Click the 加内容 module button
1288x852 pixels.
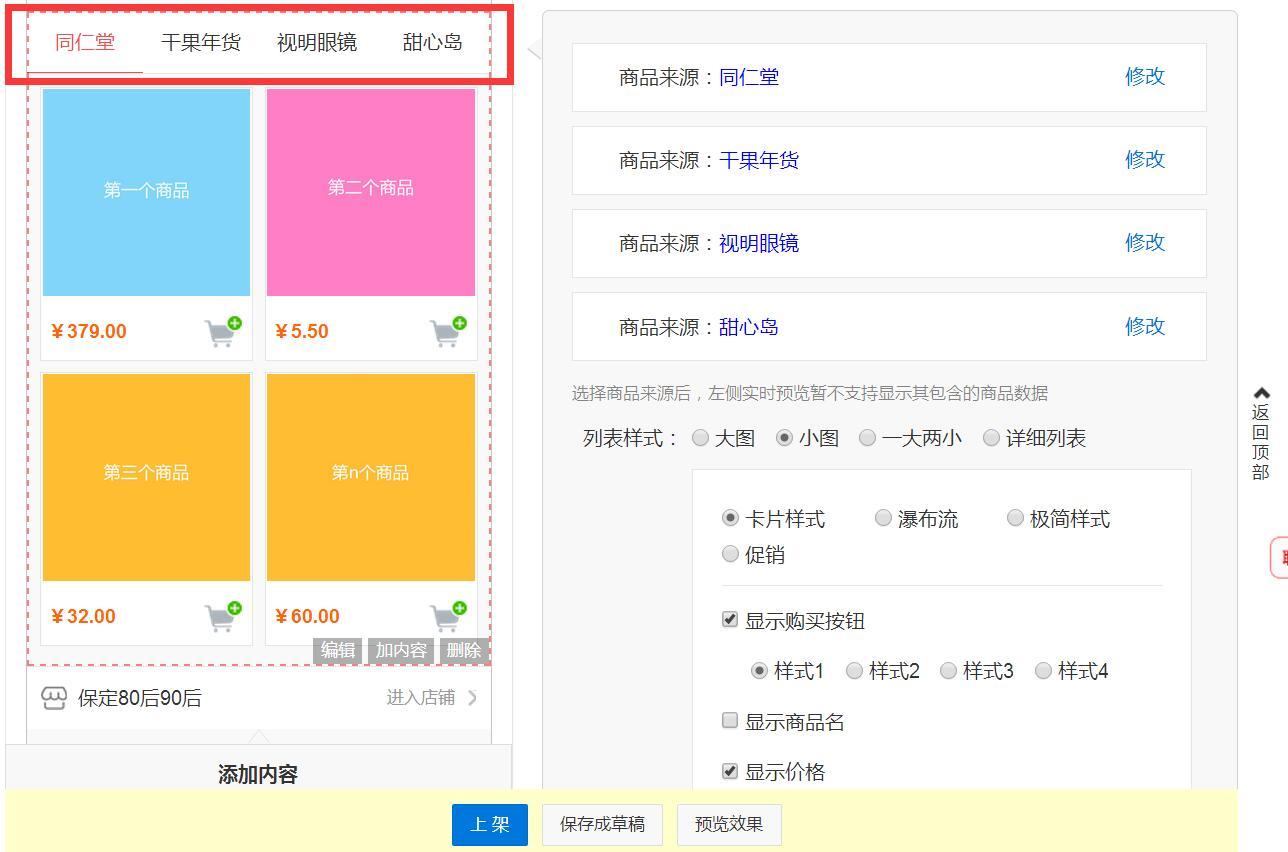tap(401, 650)
